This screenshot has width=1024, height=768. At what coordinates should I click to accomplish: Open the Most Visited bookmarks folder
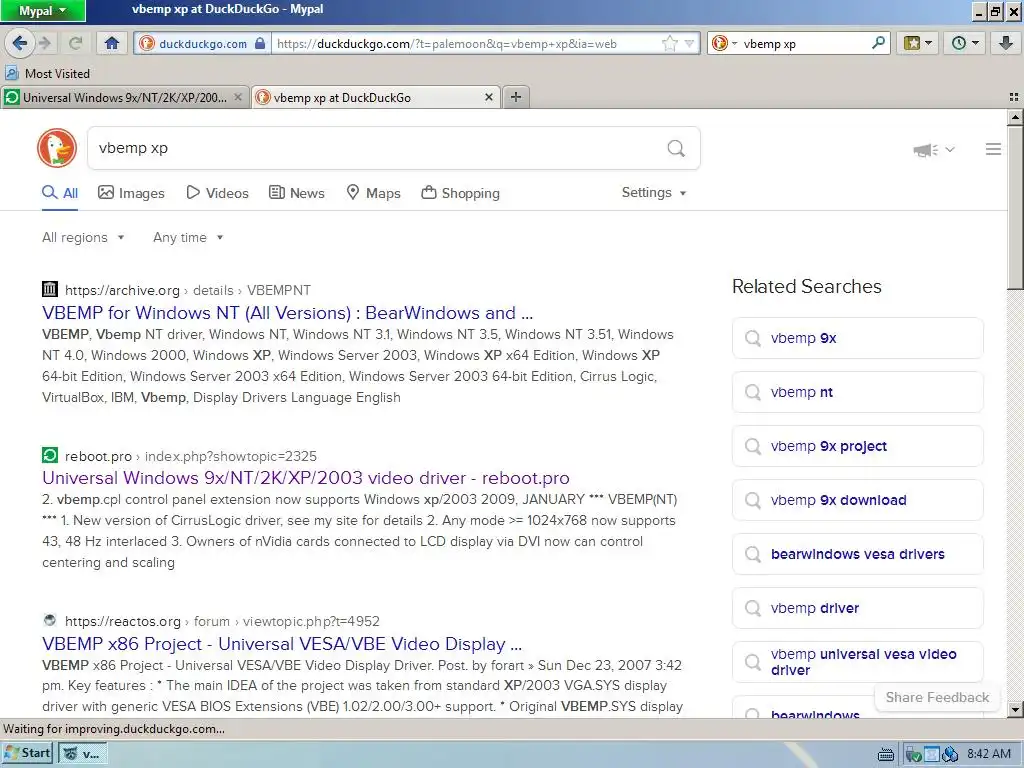tap(48, 73)
